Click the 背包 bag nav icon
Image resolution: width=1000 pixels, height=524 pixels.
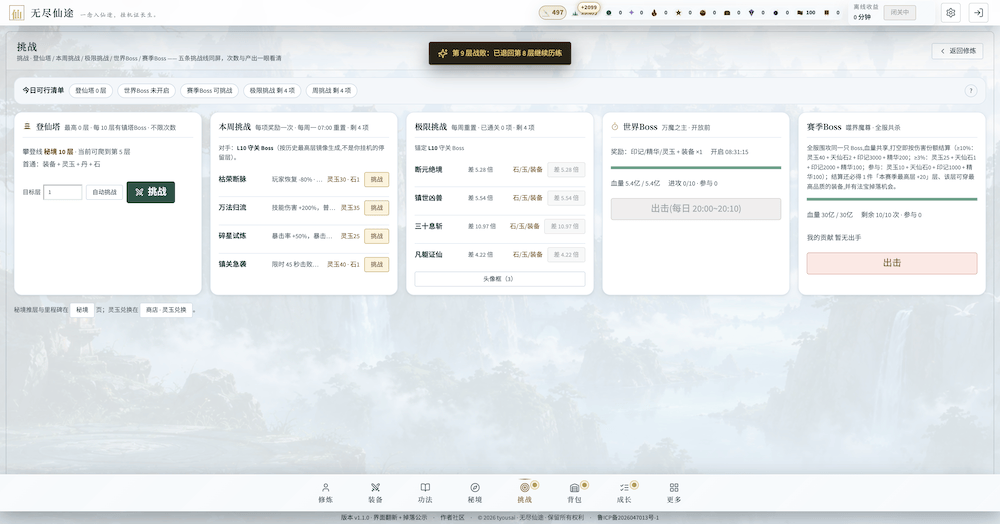coord(574,488)
